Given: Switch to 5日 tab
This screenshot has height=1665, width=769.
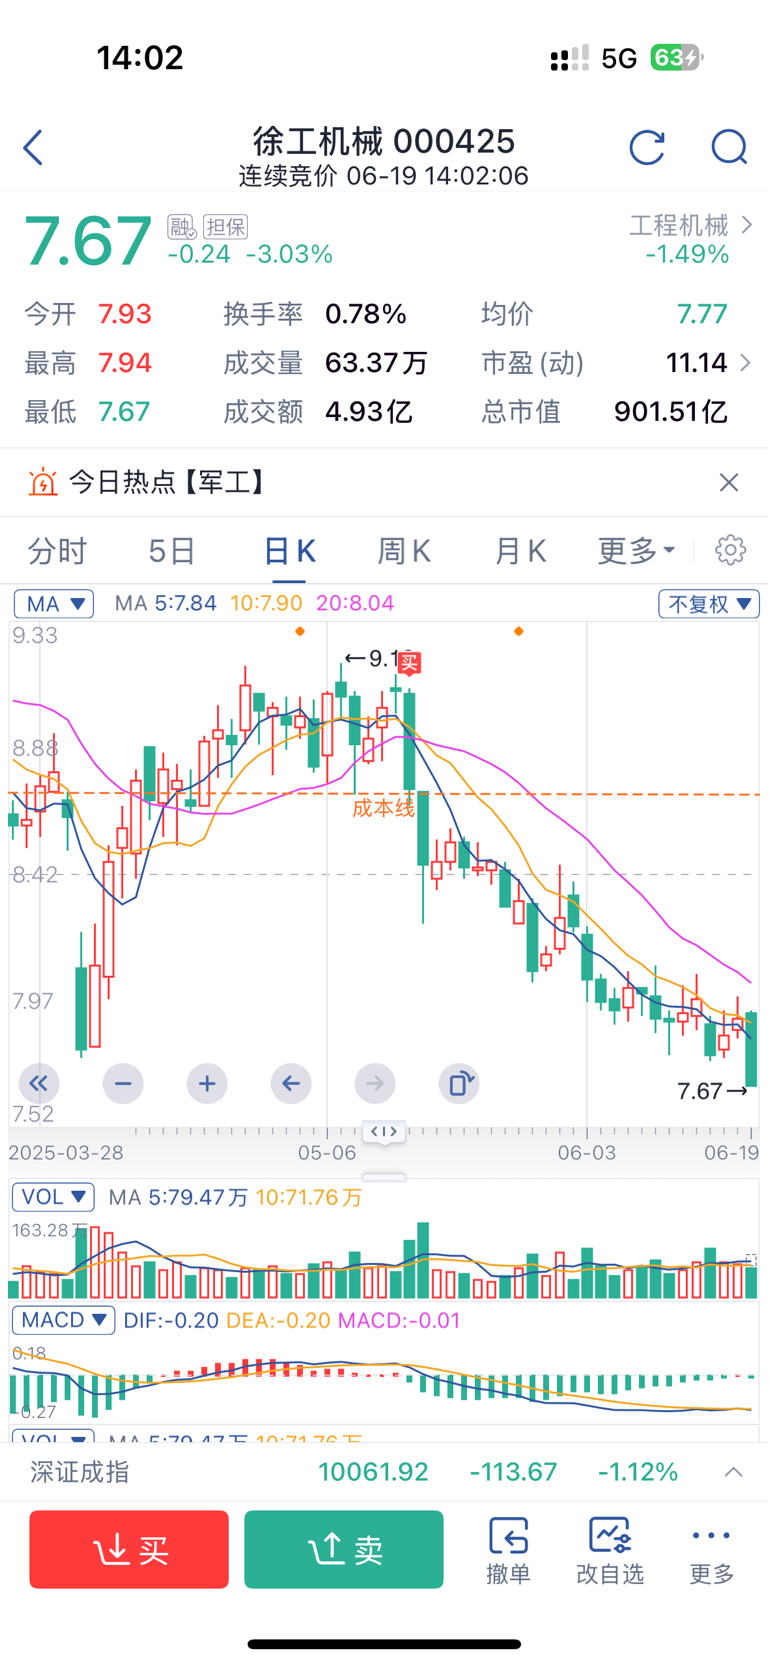Looking at the screenshot, I should coord(171,550).
